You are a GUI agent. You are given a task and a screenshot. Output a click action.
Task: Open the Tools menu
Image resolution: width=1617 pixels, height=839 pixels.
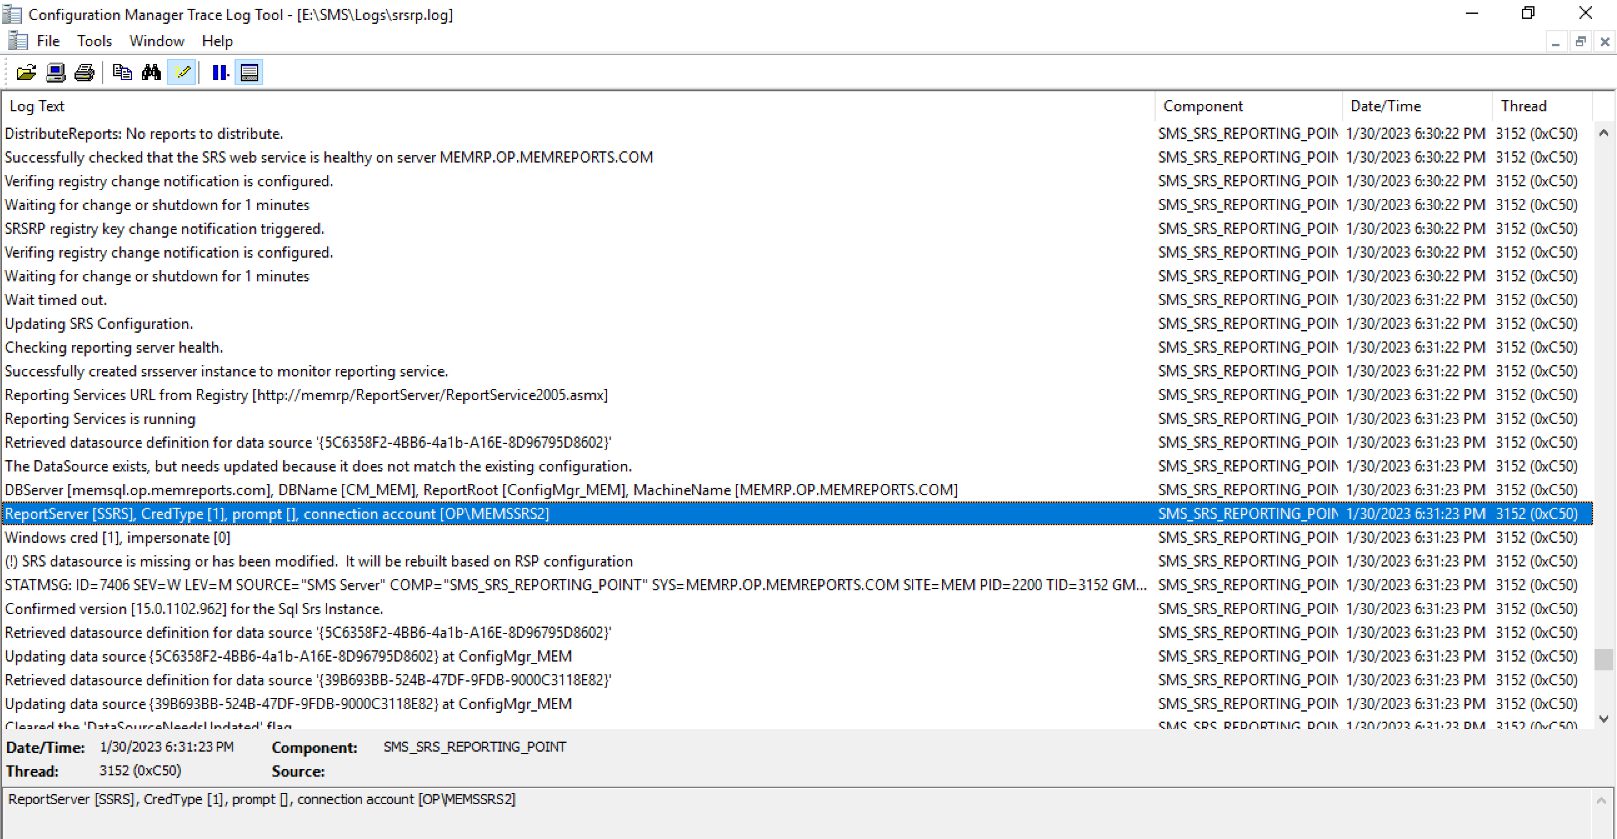click(x=94, y=41)
